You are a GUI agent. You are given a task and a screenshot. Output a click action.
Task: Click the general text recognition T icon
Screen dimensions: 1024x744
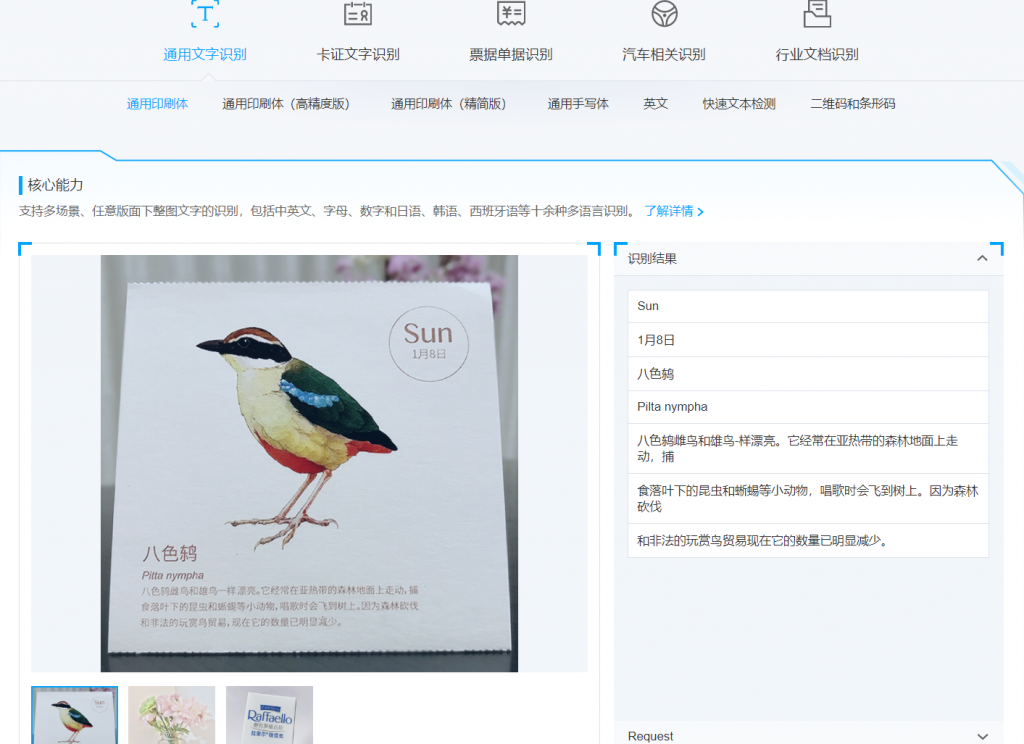[205, 13]
